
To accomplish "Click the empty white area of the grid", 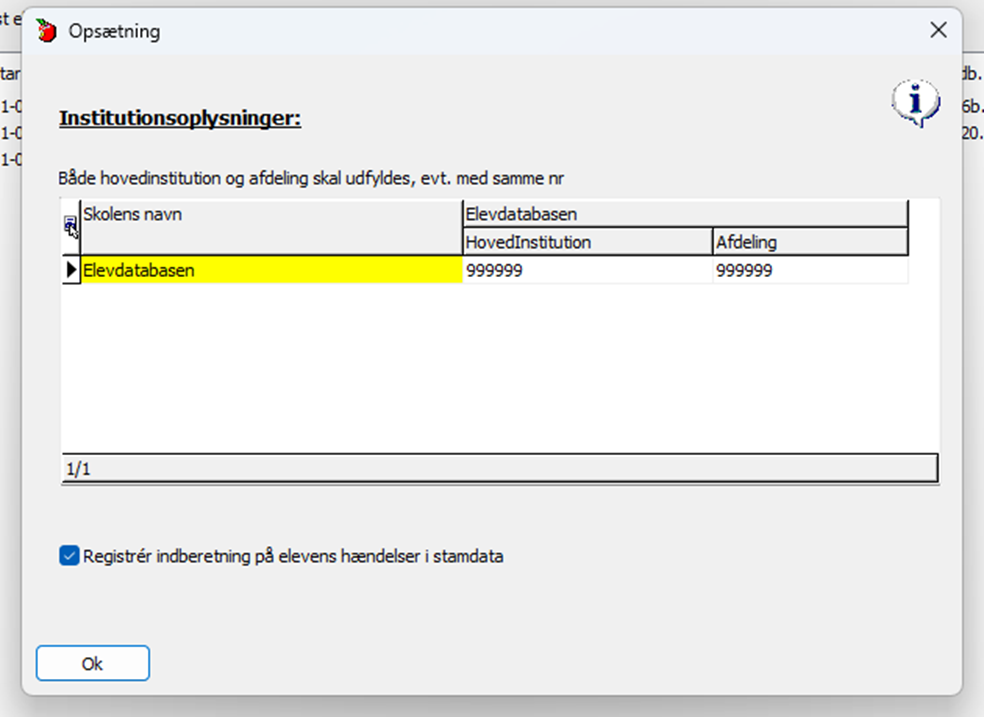I will pos(500,370).
